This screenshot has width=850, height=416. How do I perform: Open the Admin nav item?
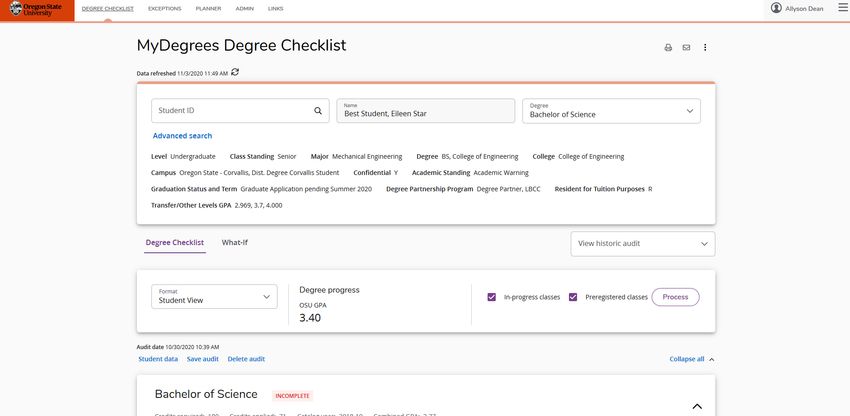click(x=244, y=9)
